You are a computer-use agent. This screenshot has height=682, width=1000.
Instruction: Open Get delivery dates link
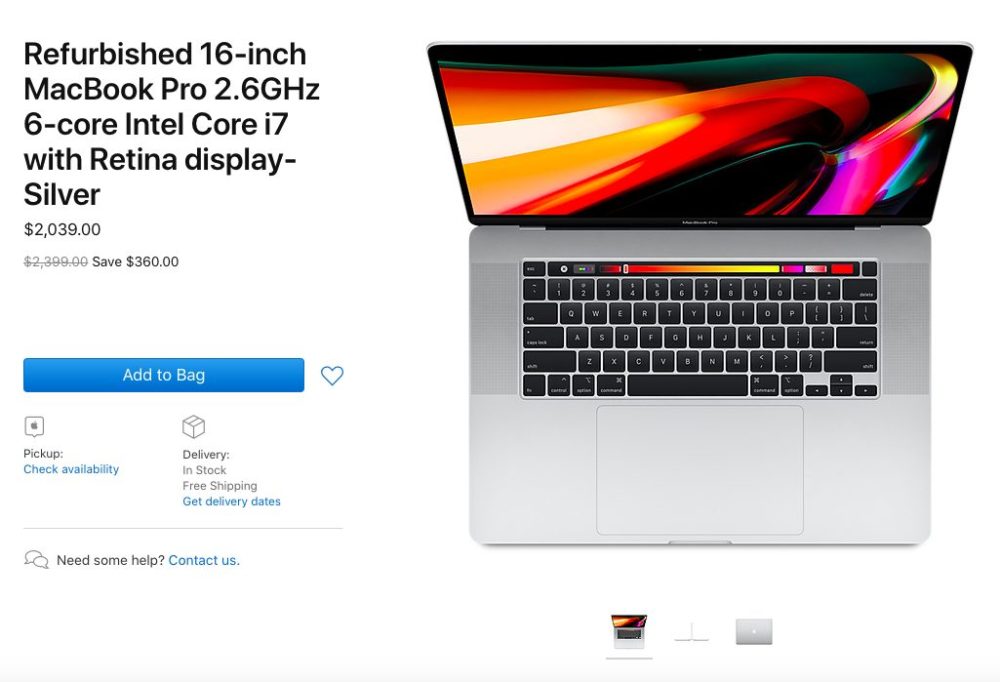click(232, 501)
